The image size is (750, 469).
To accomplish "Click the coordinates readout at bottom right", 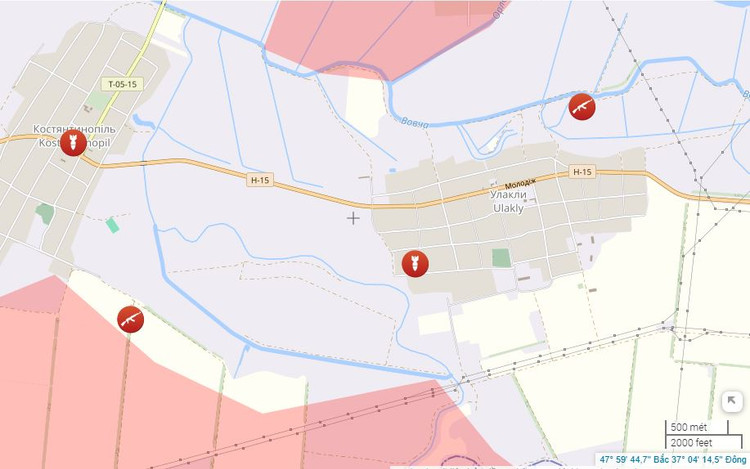I will (673, 459).
